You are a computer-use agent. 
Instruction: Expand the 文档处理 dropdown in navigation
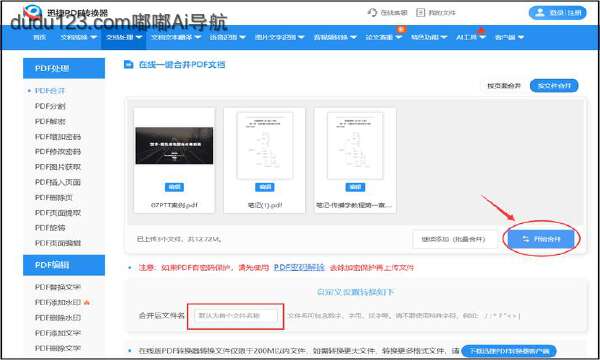(x=124, y=37)
